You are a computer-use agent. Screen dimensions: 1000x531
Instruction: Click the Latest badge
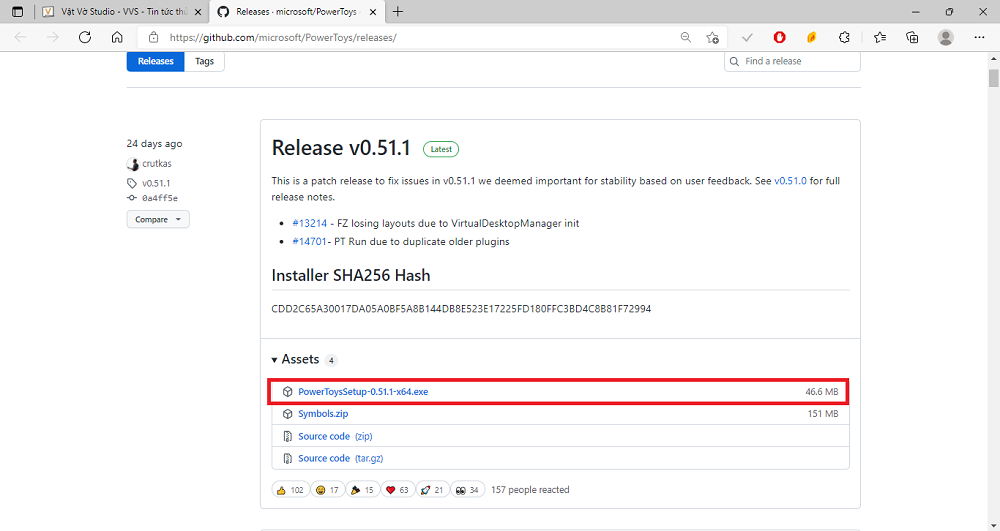[x=441, y=149]
